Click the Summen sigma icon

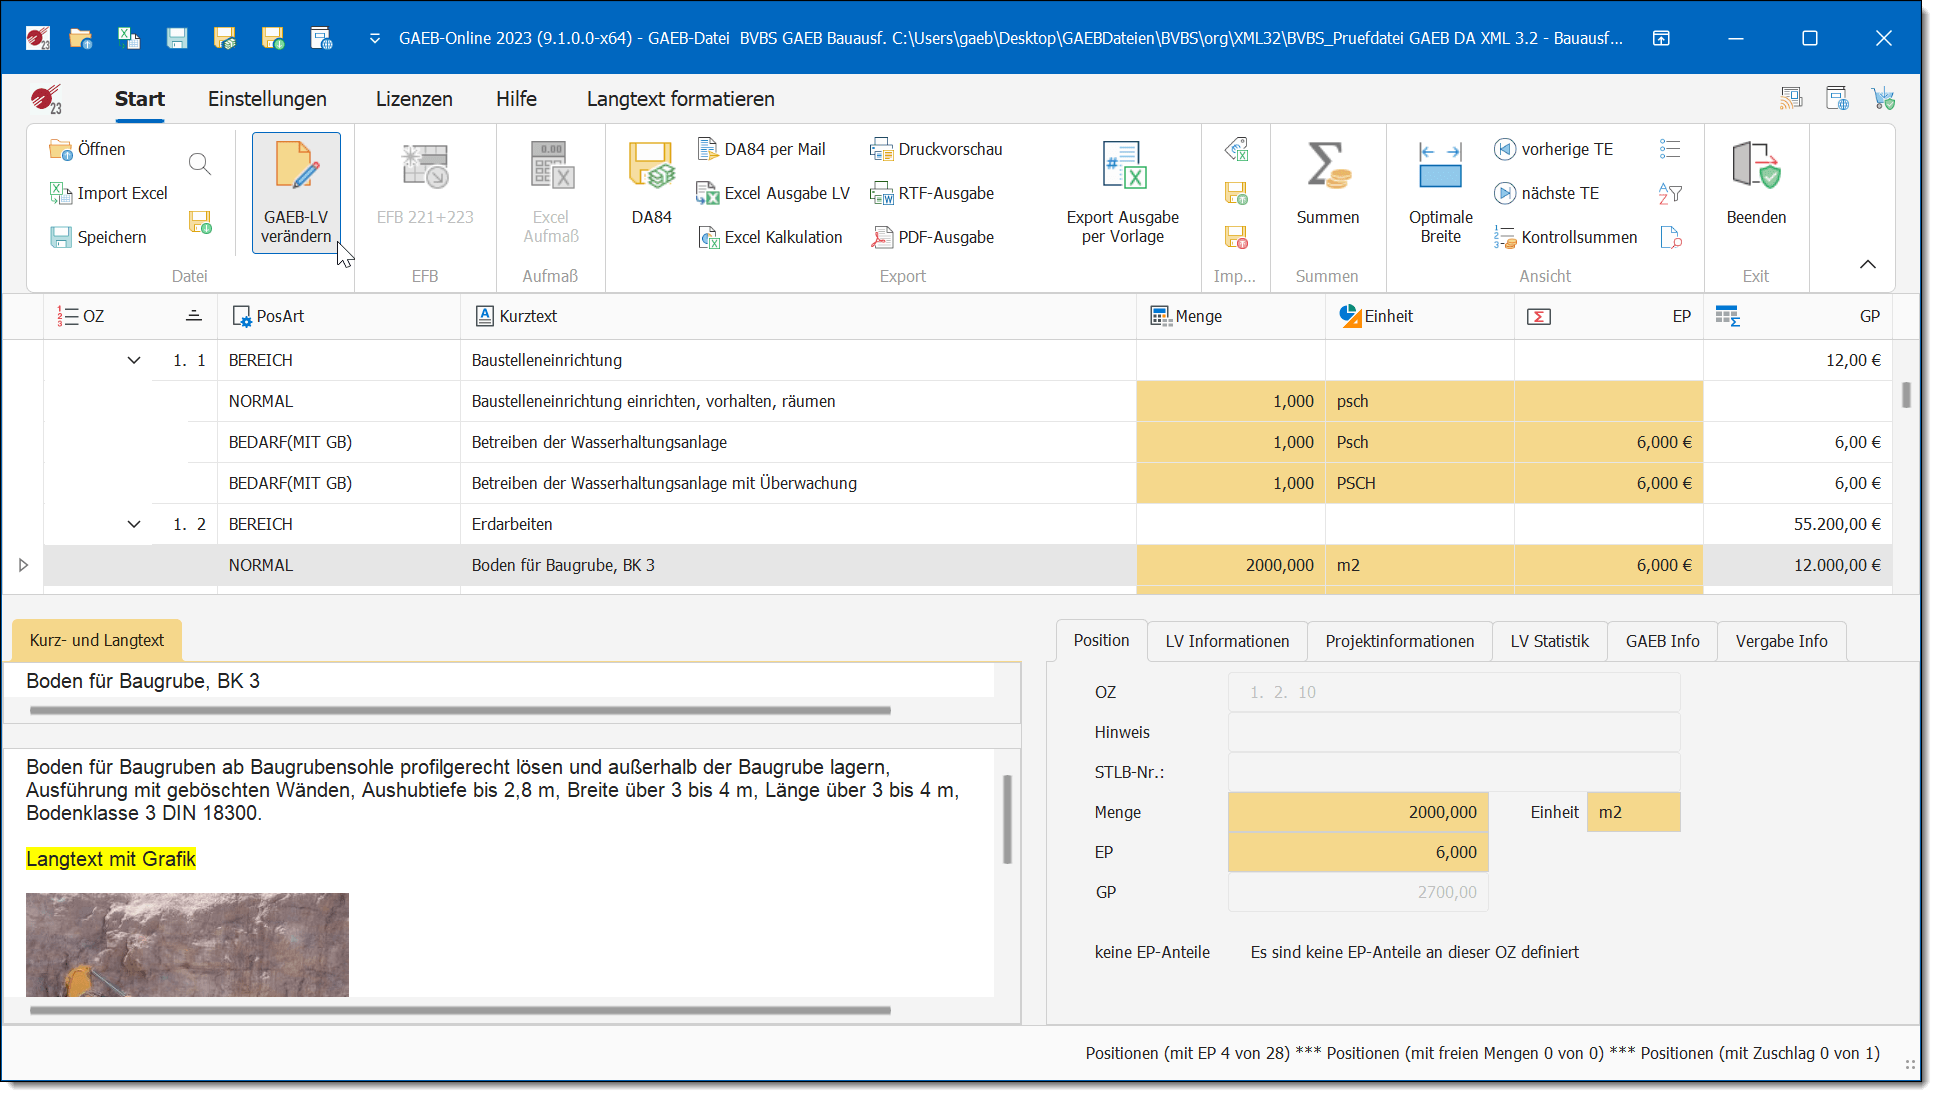click(x=1327, y=167)
